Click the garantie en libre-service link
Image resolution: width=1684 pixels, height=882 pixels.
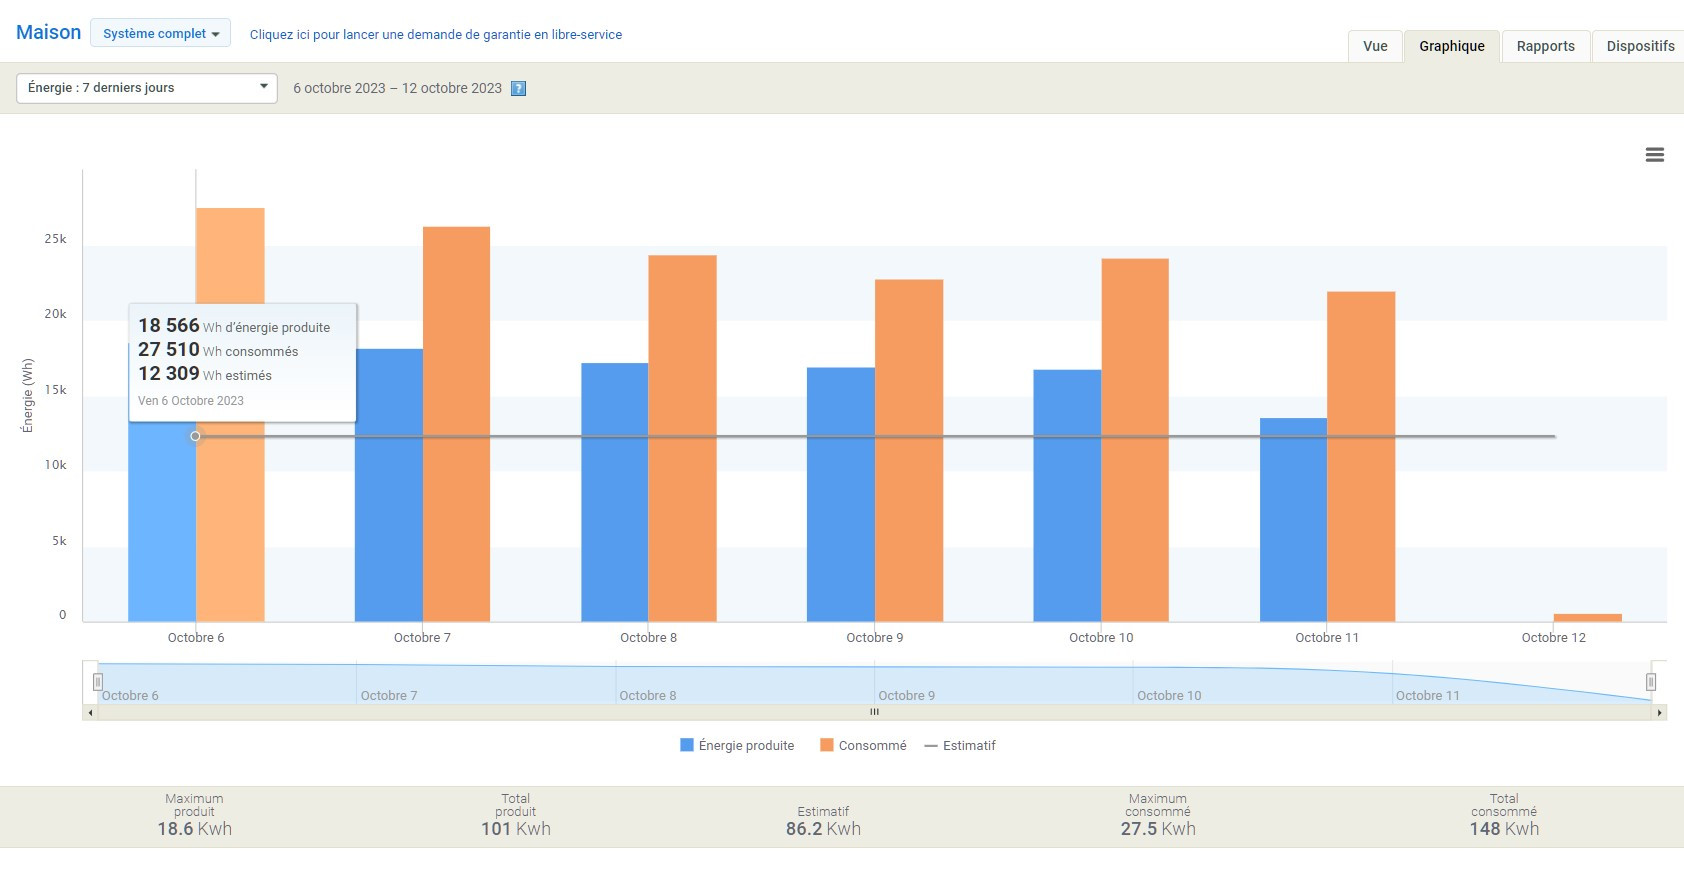(x=435, y=35)
